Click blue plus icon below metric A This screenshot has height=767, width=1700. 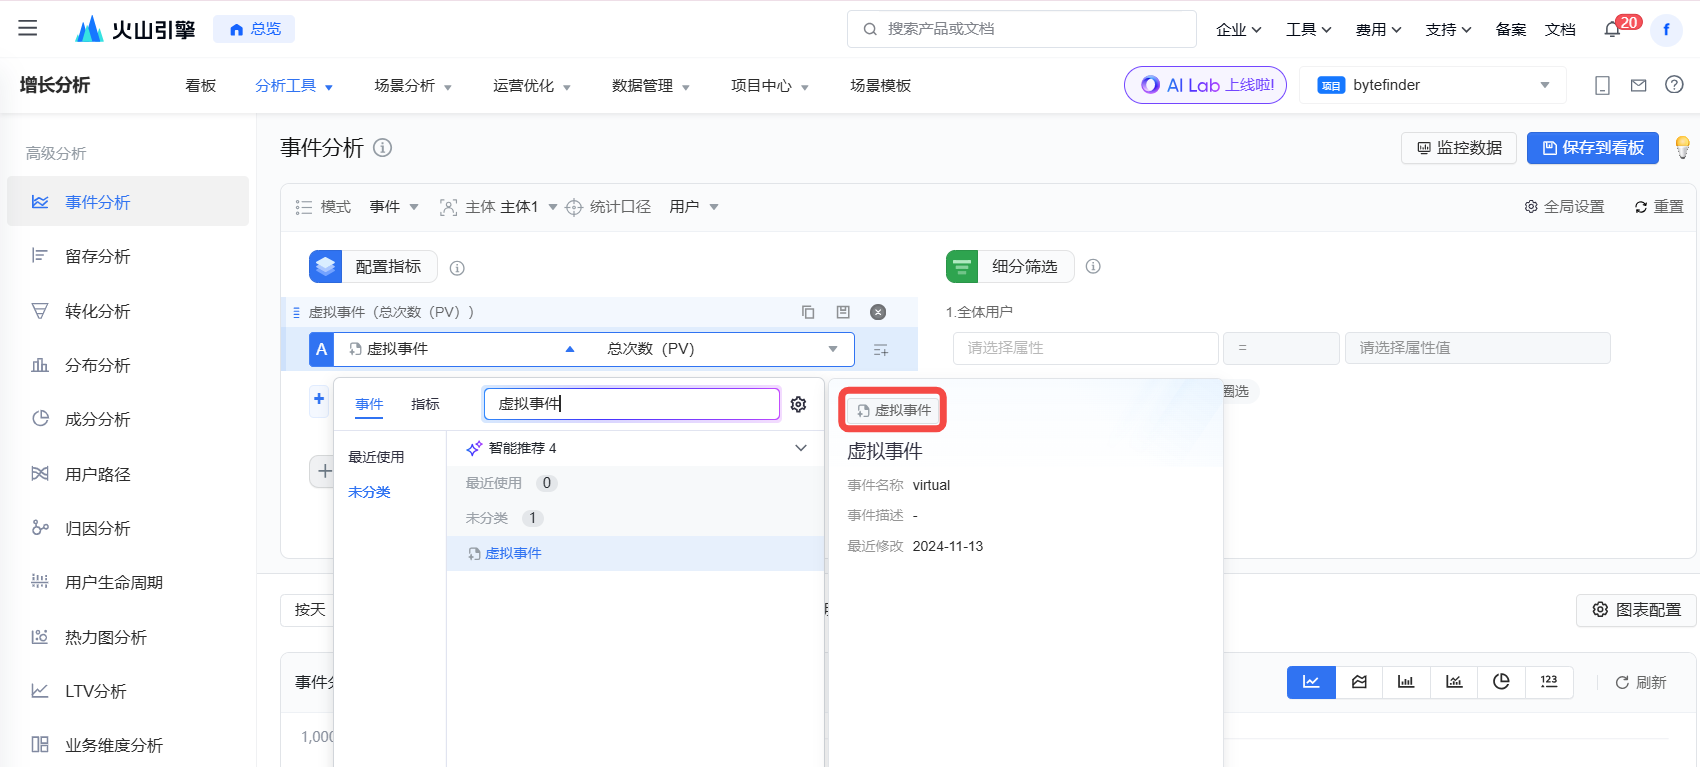coord(319,399)
